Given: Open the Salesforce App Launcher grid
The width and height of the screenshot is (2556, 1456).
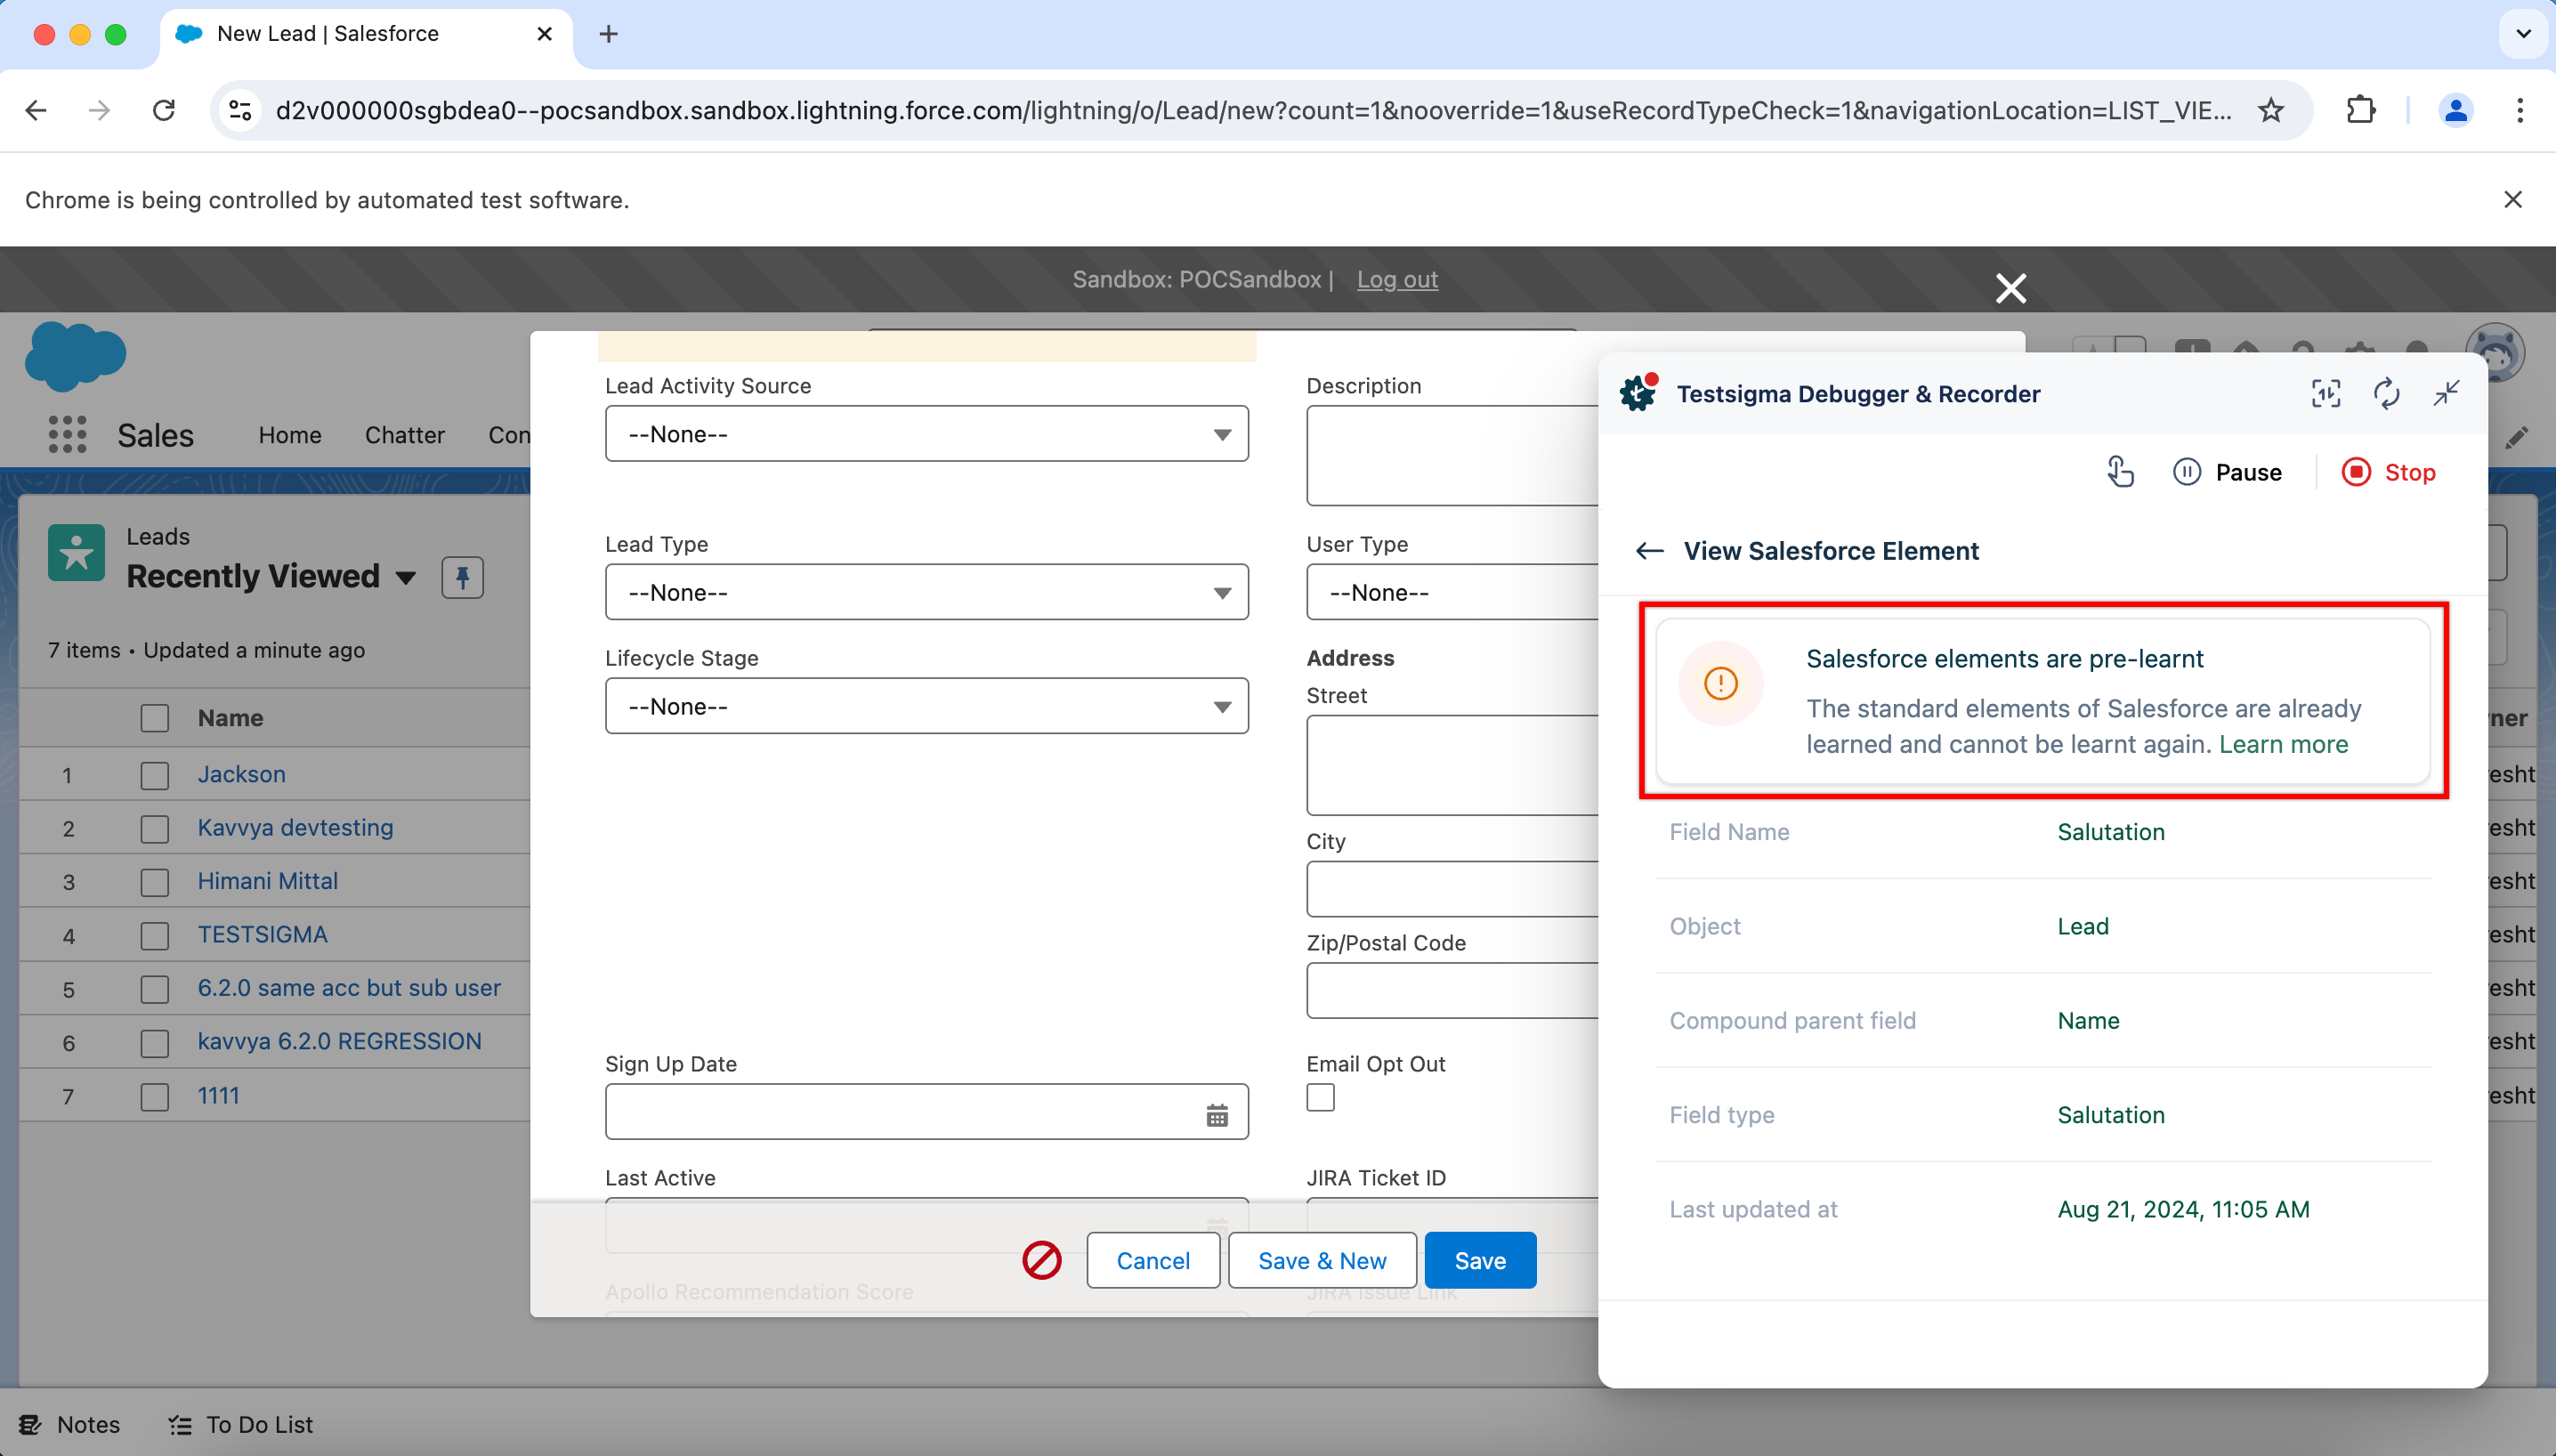Looking at the screenshot, I should pyautogui.click(x=67, y=435).
